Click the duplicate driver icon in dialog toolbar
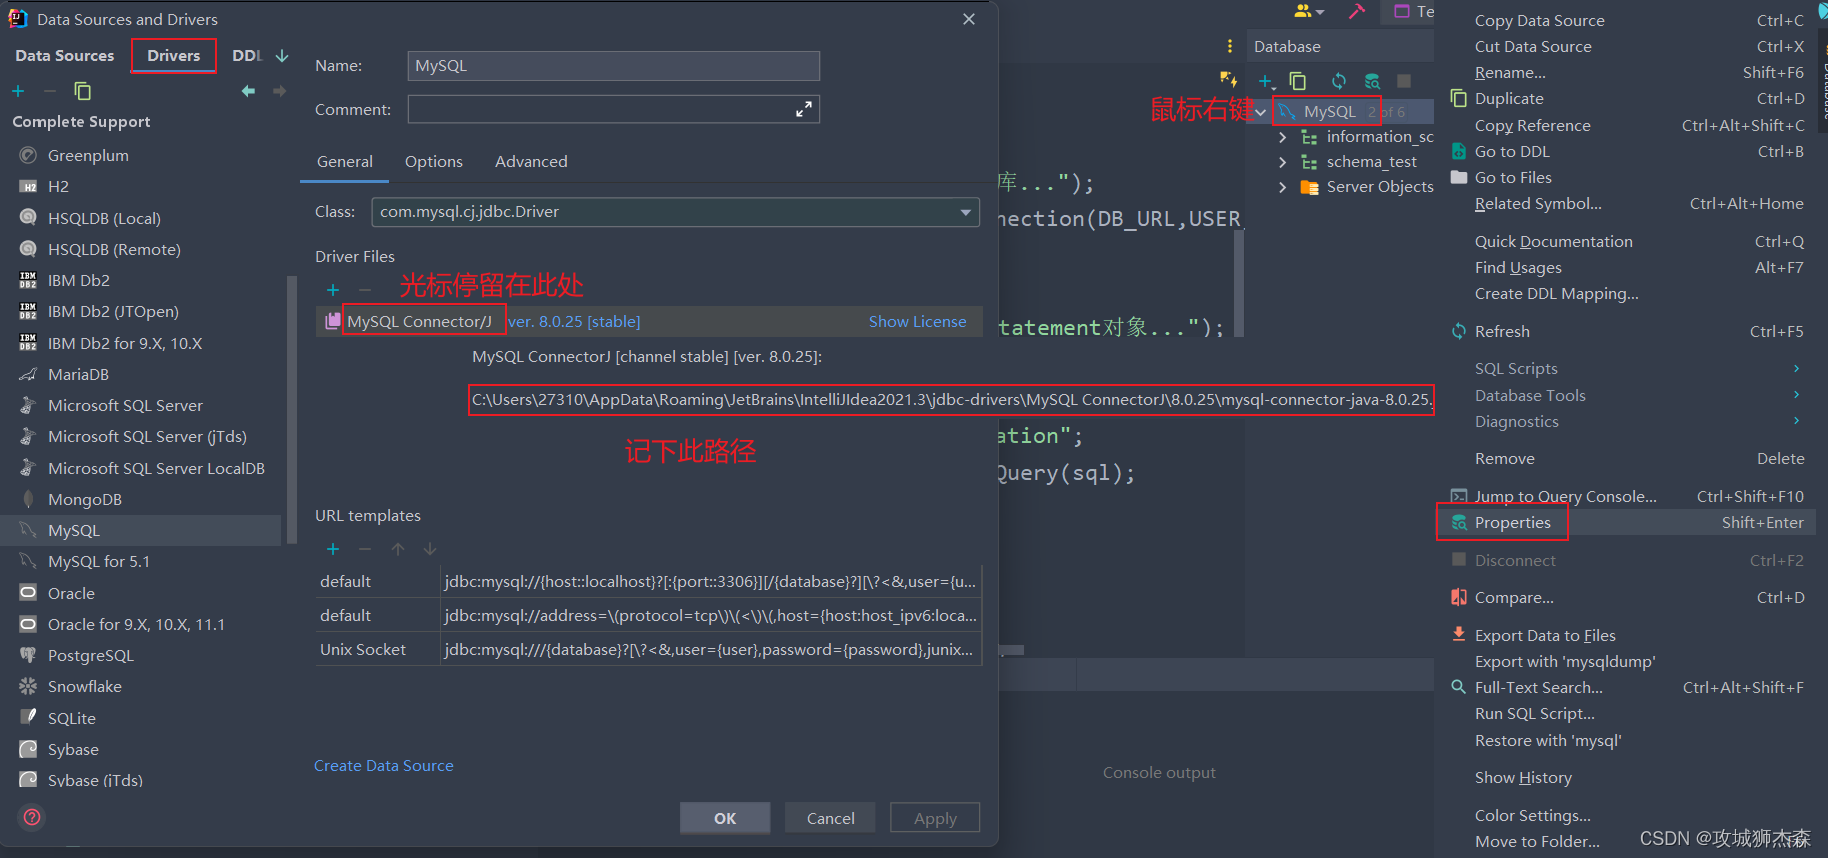 coord(82,91)
